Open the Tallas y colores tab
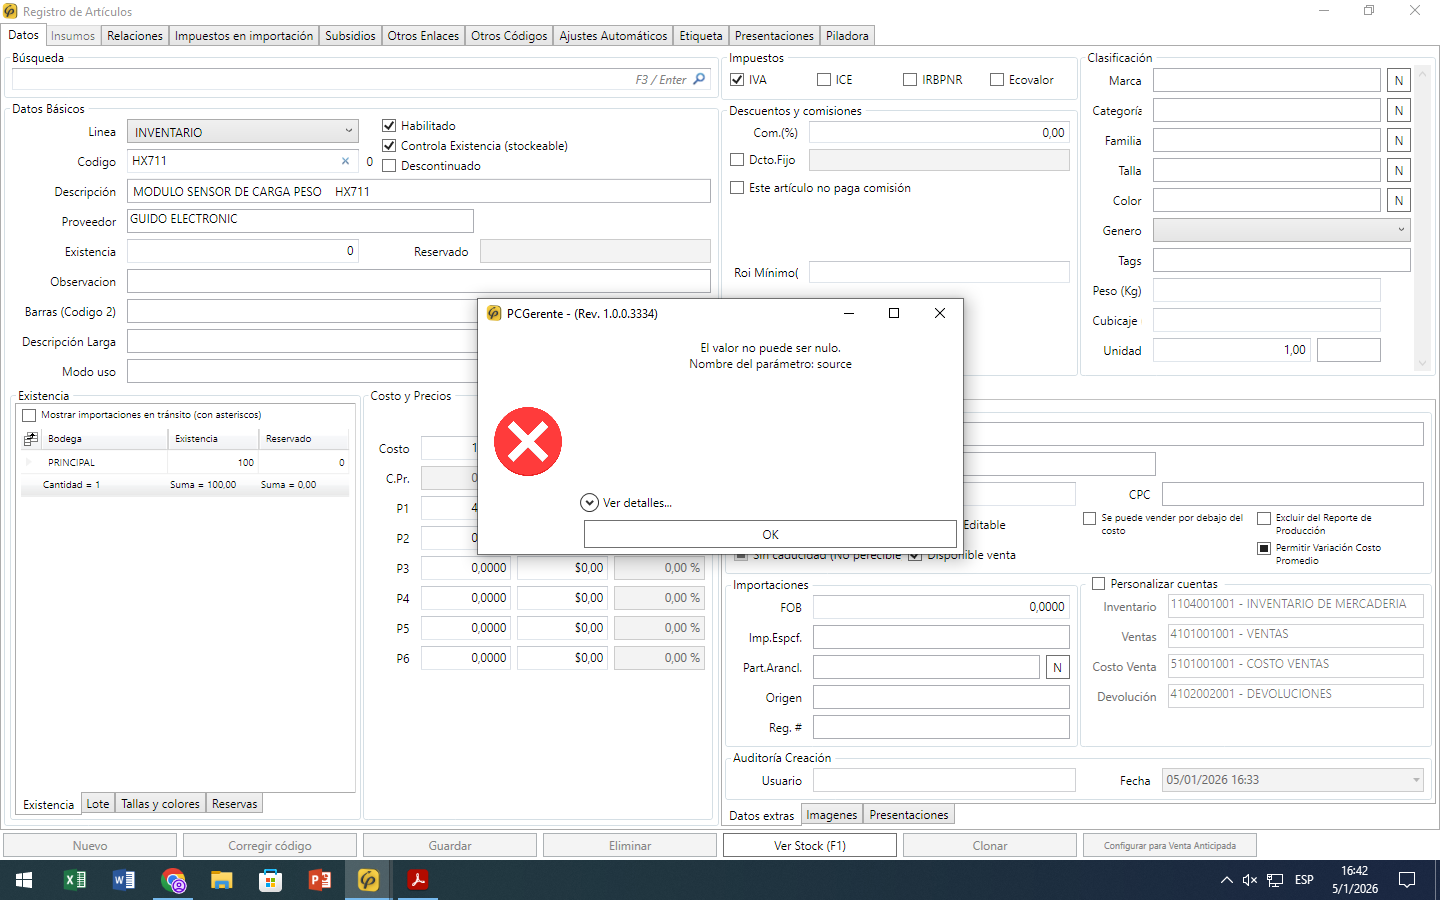 [160, 804]
